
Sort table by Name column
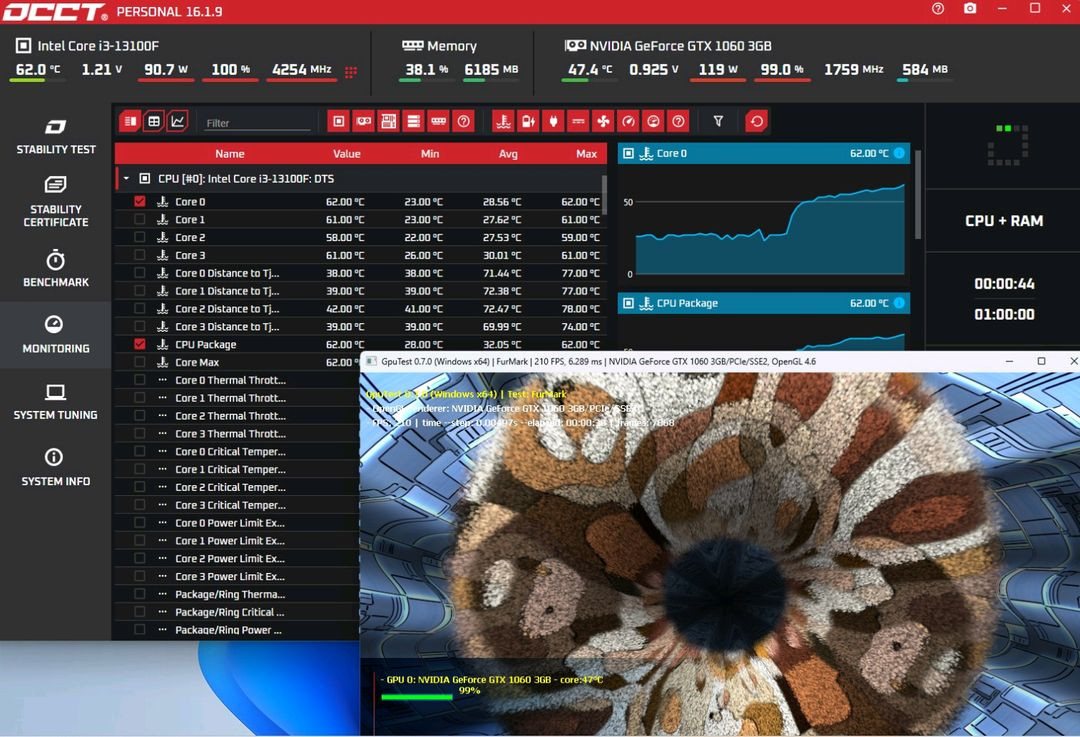(229, 154)
